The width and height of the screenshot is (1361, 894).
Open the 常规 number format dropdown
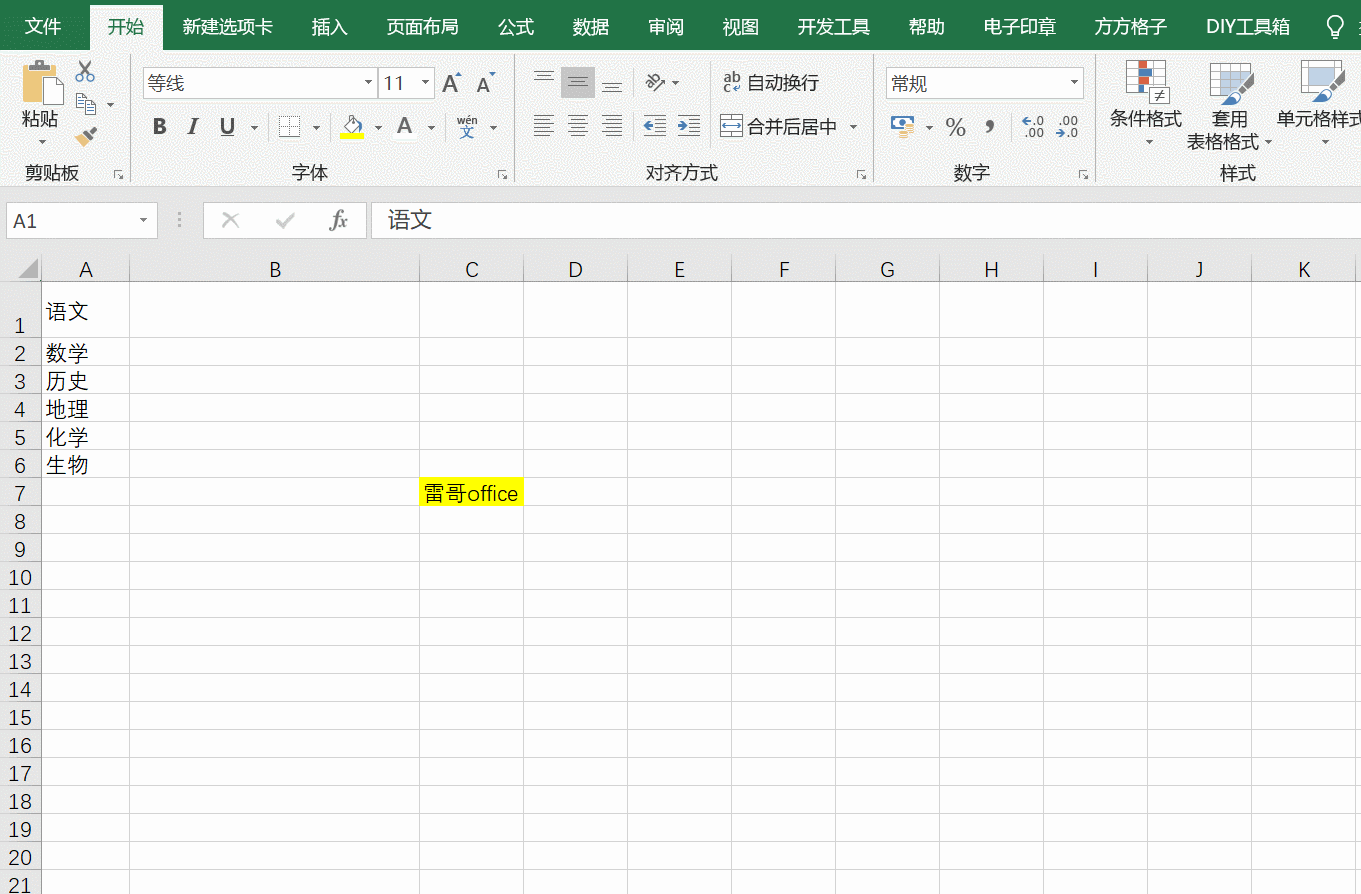[x=1075, y=83]
